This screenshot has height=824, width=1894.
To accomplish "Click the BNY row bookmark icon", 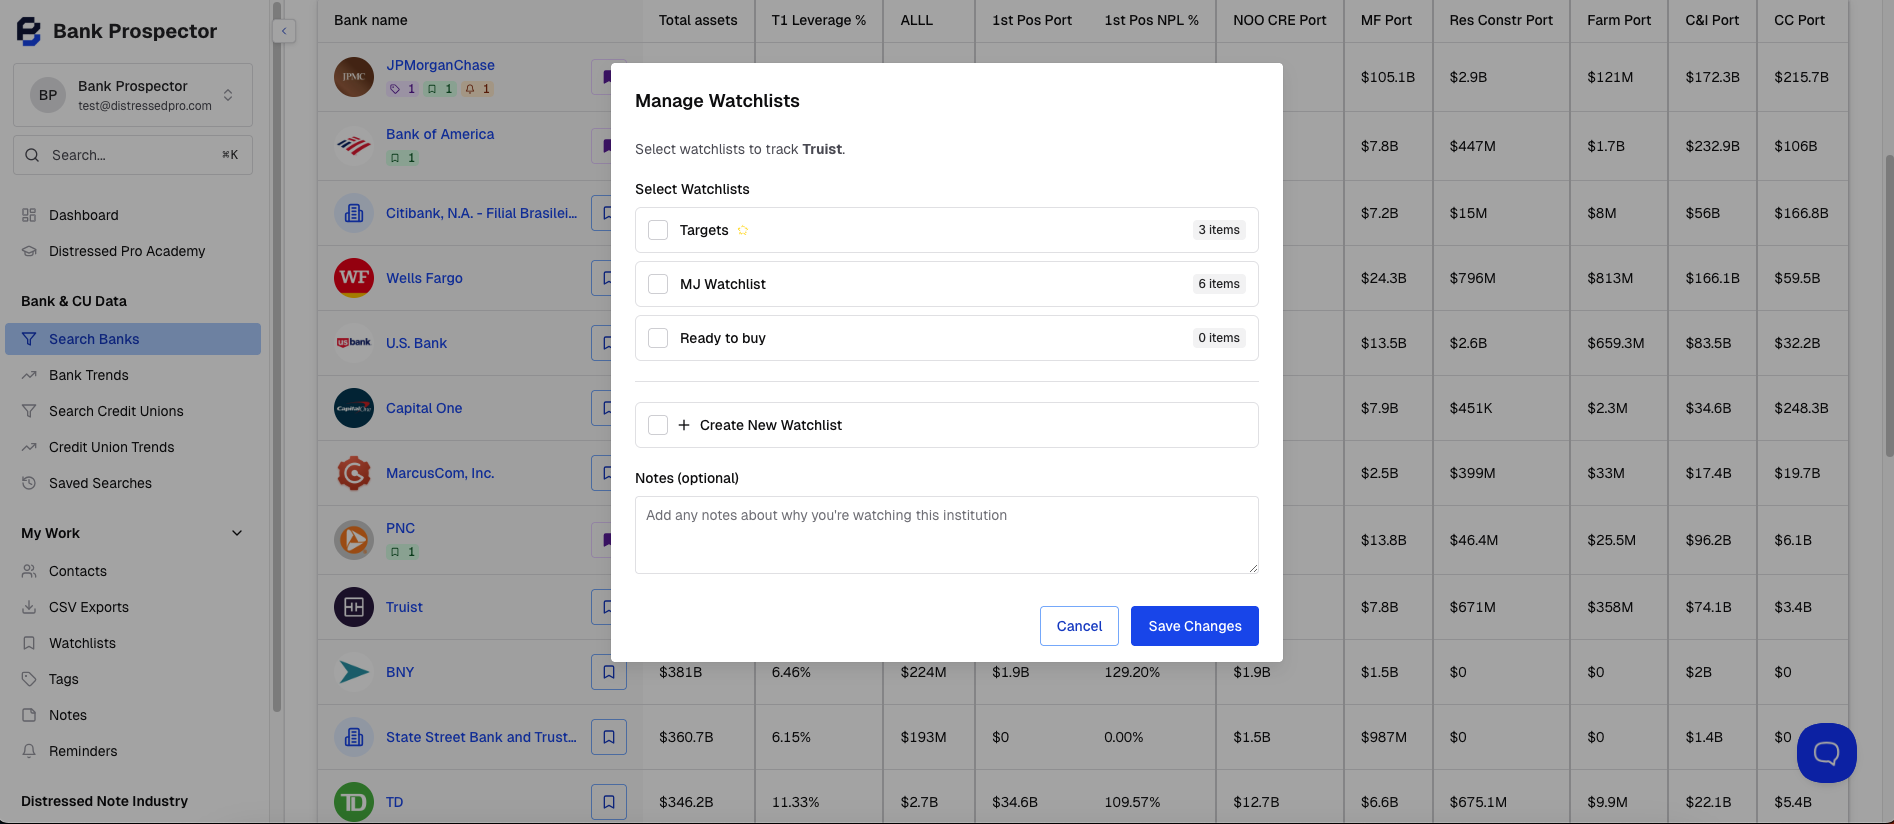I will pos(609,672).
